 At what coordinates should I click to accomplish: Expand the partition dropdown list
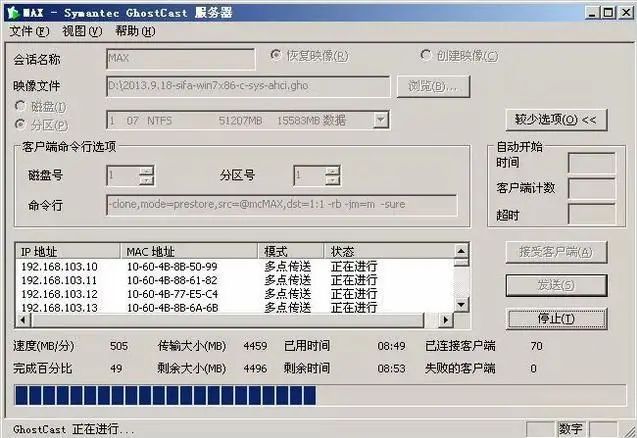381,120
